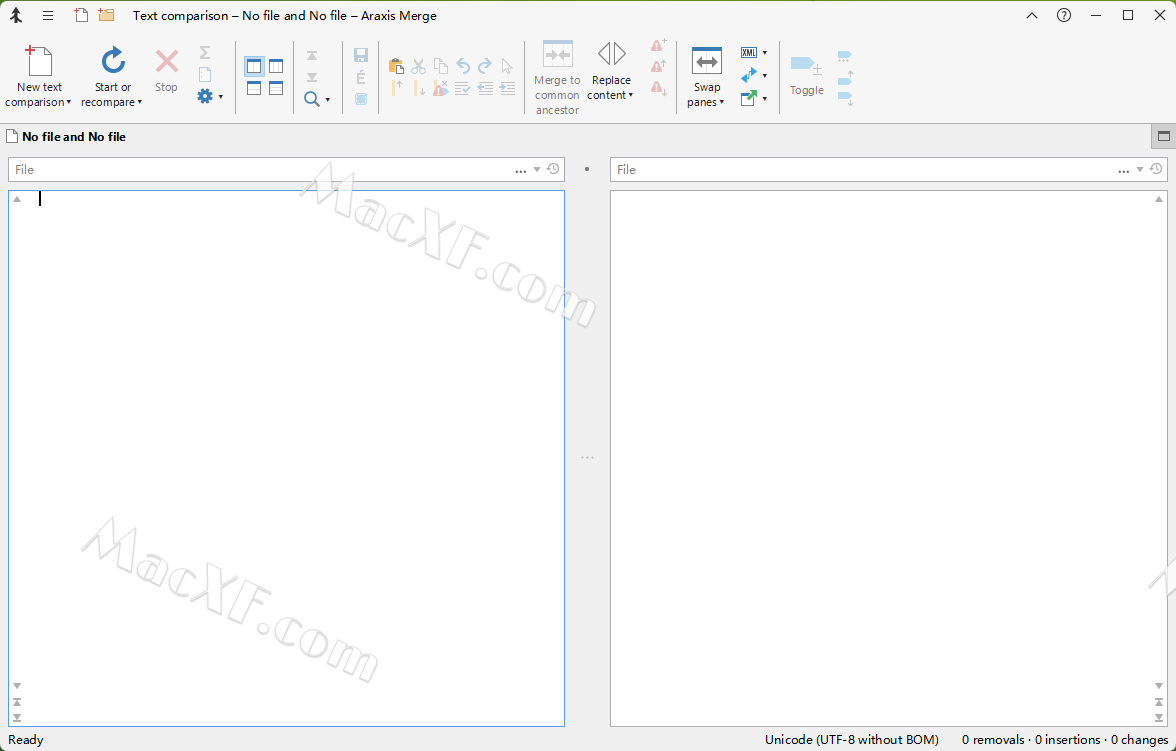This screenshot has height=751, width=1176.
Task: Select the two-way horizontal layout icon
Action: (254, 89)
